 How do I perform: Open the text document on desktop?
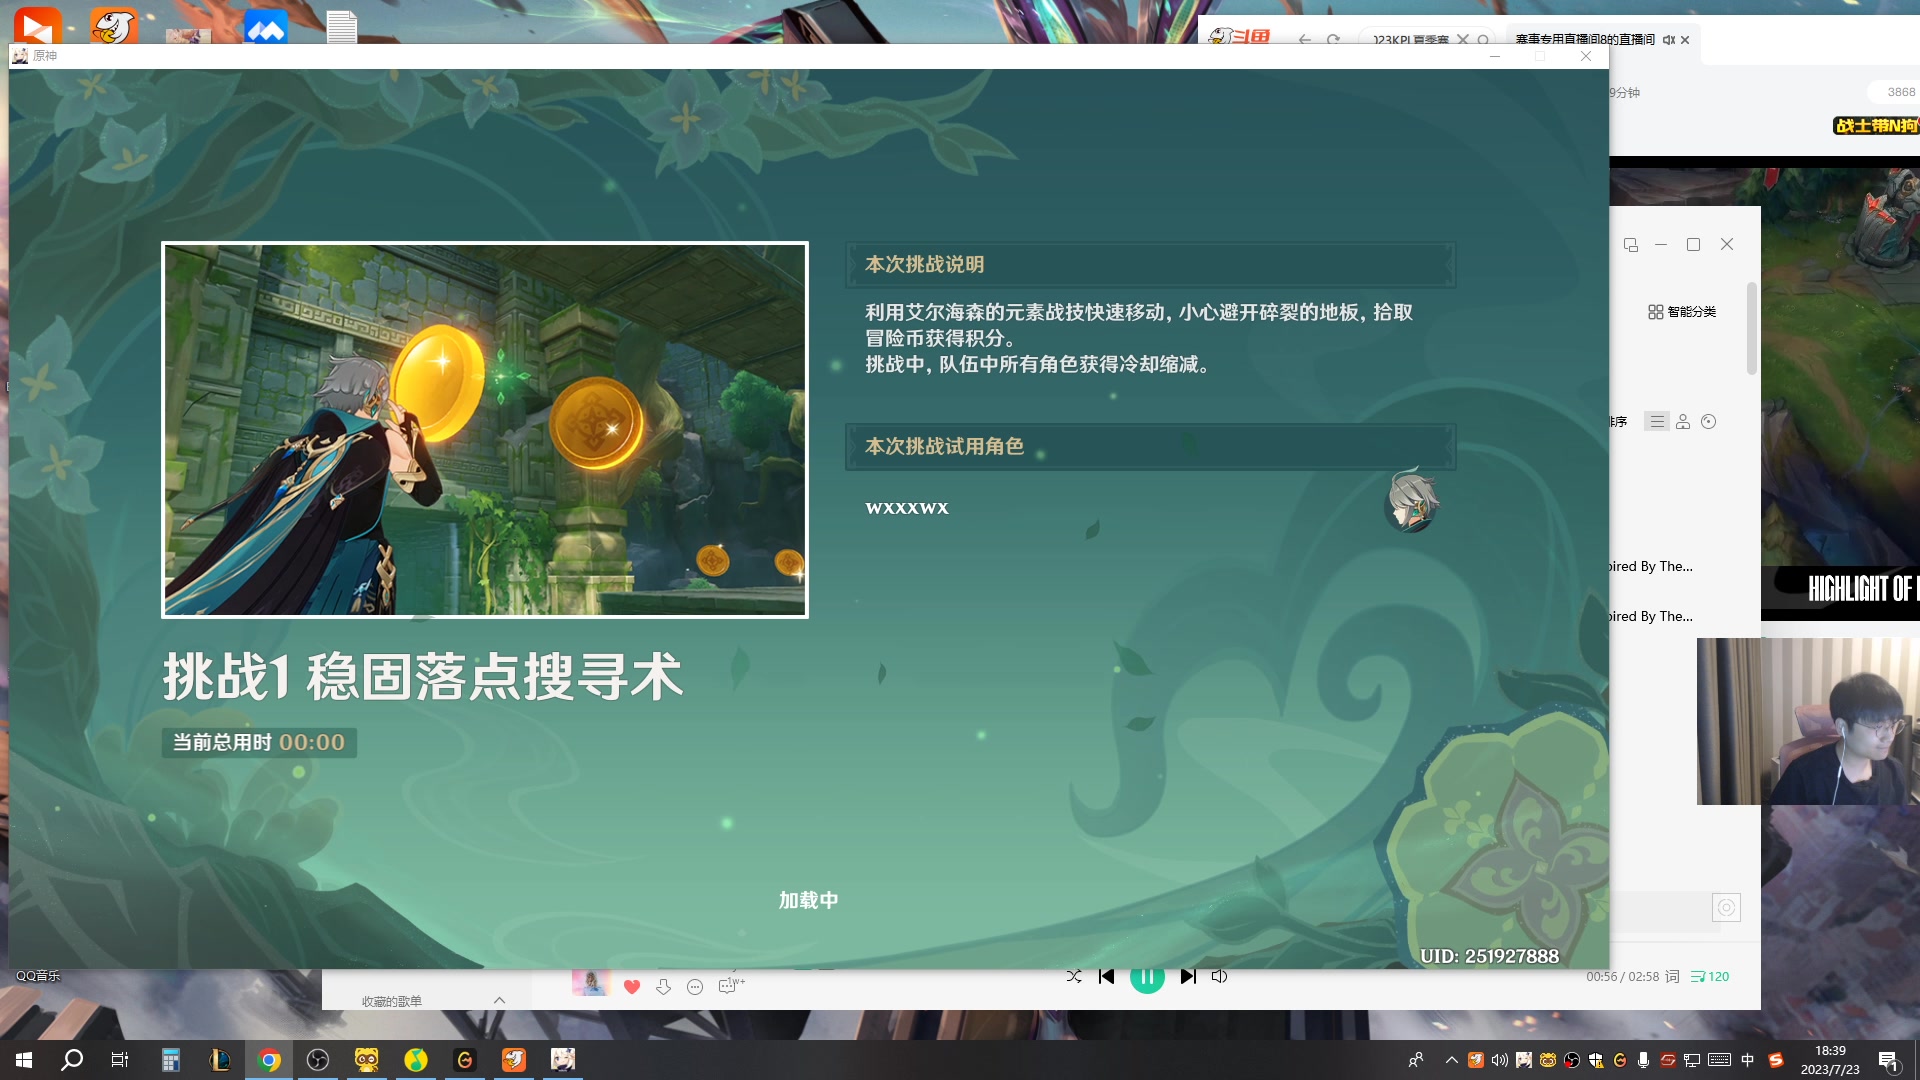[x=342, y=27]
